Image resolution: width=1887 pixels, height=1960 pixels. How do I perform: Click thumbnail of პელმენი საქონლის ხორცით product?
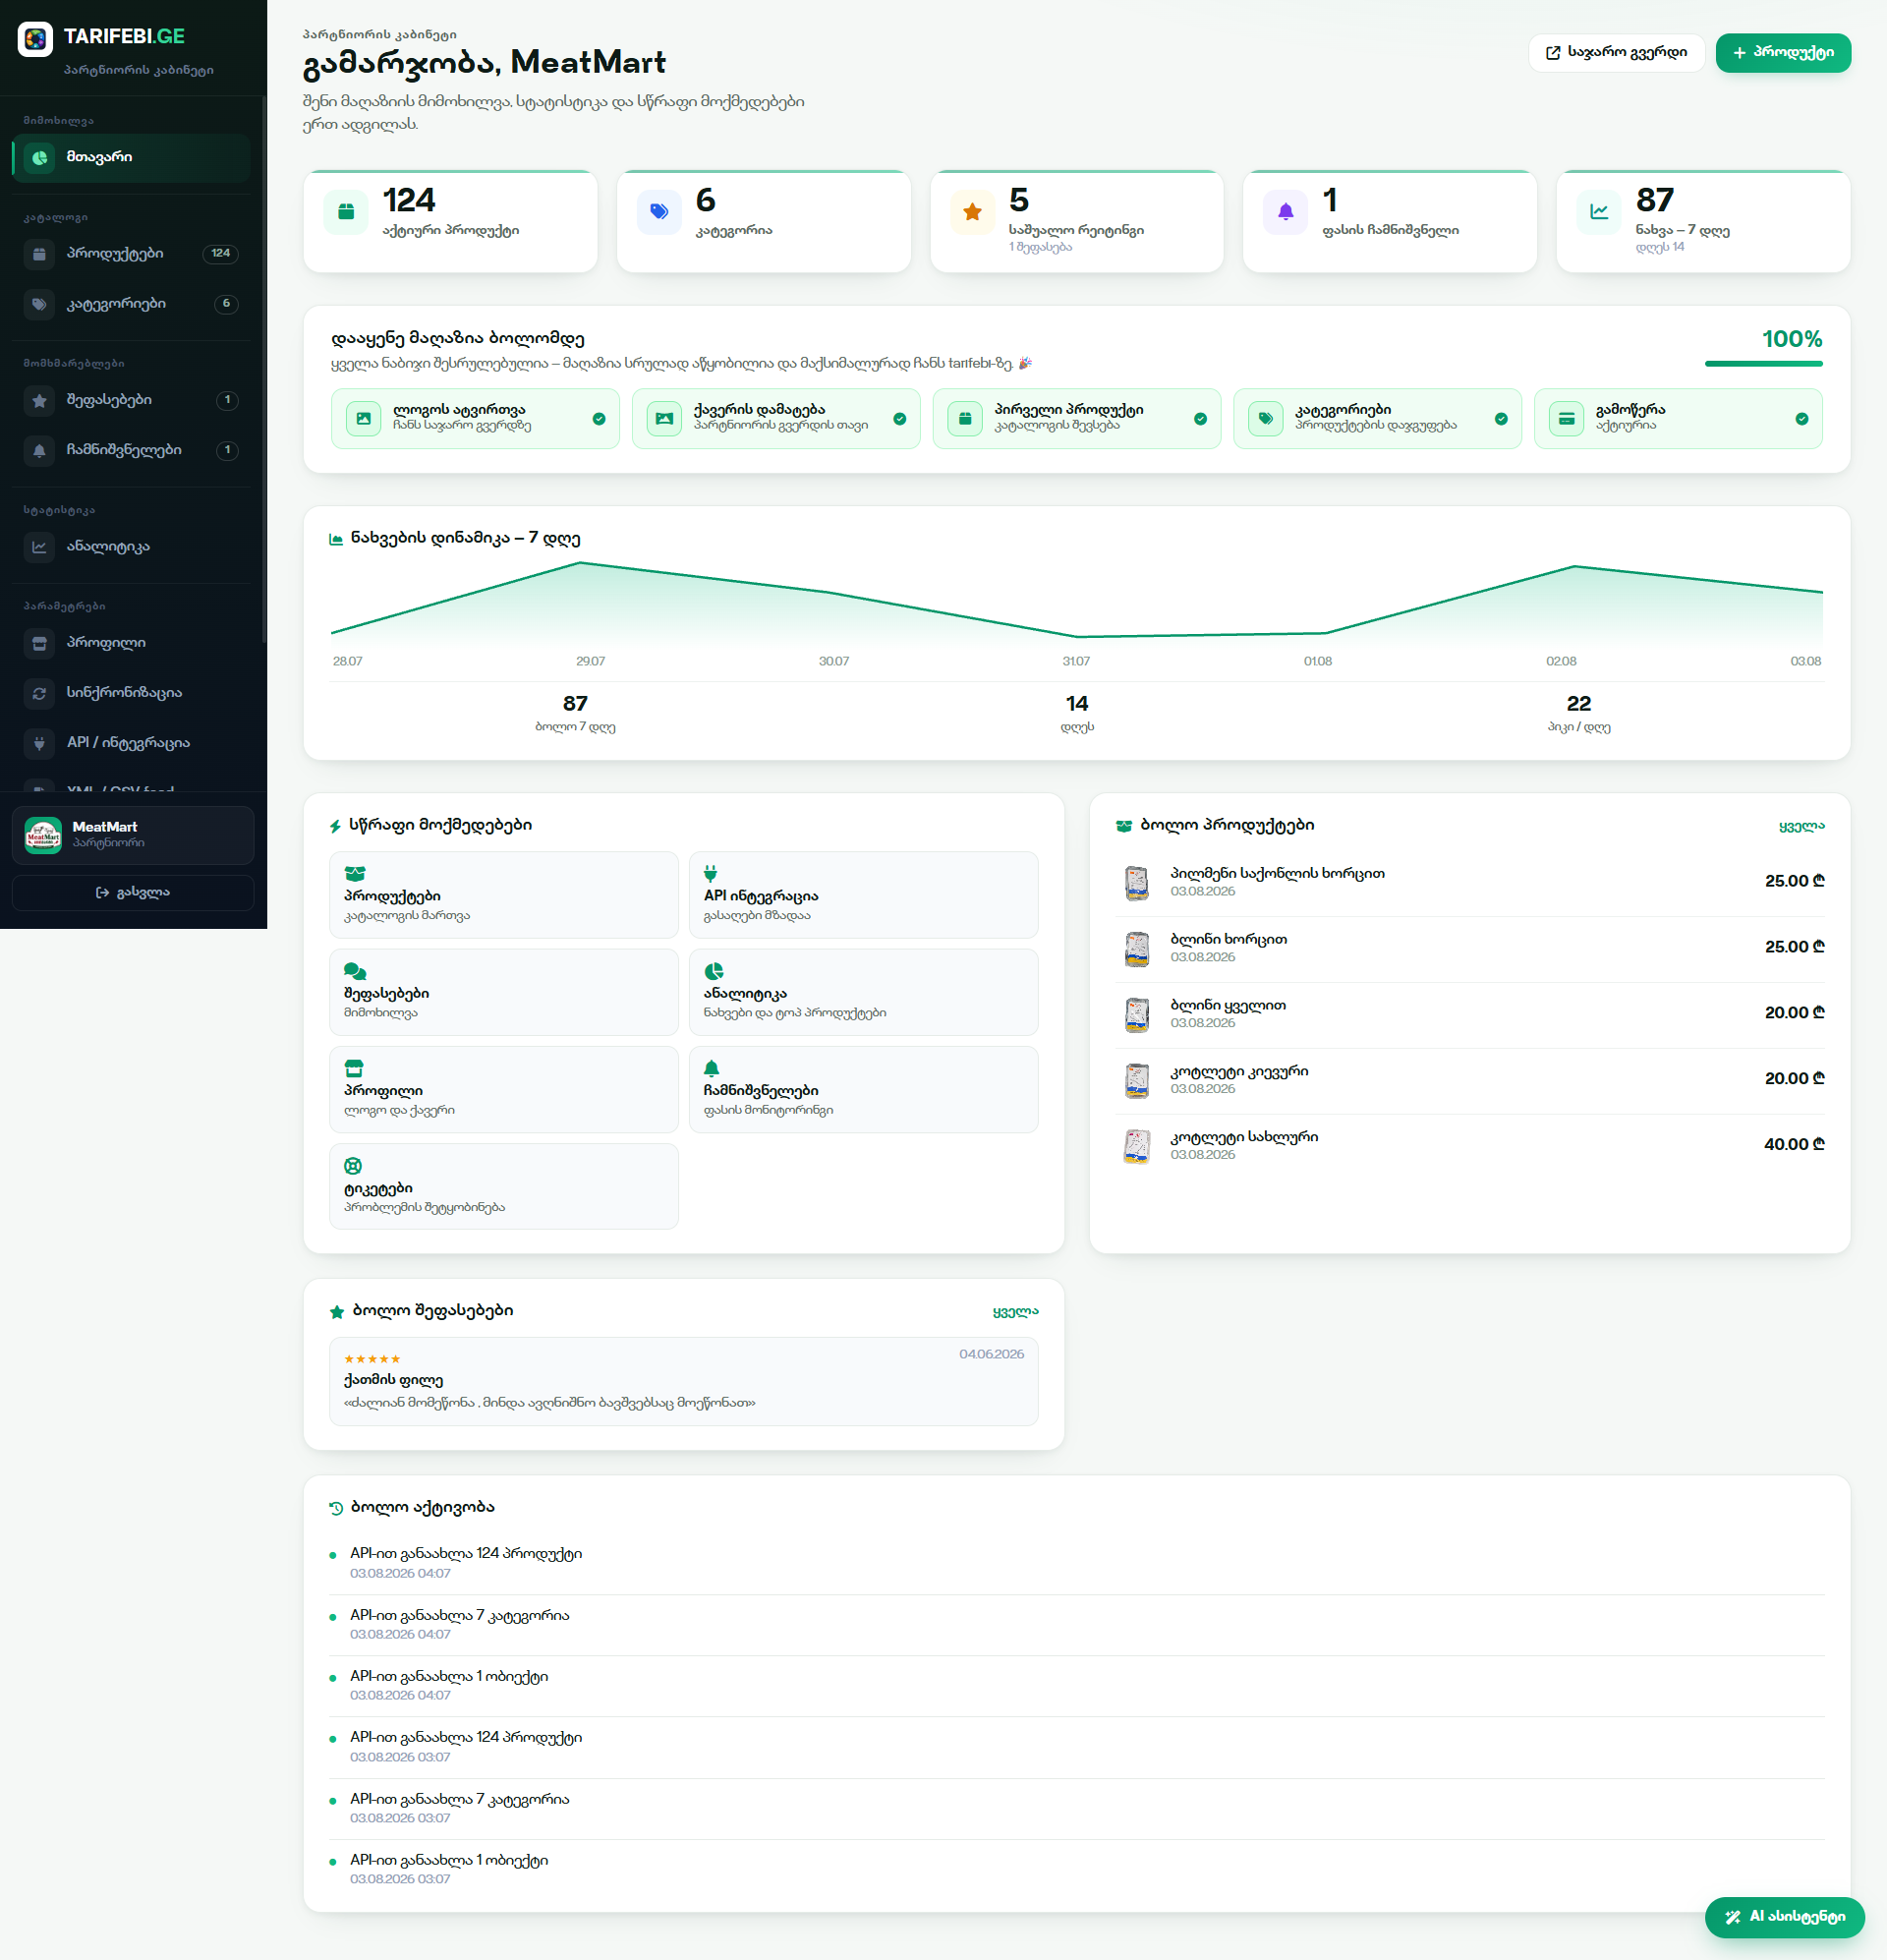click(1137, 883)
